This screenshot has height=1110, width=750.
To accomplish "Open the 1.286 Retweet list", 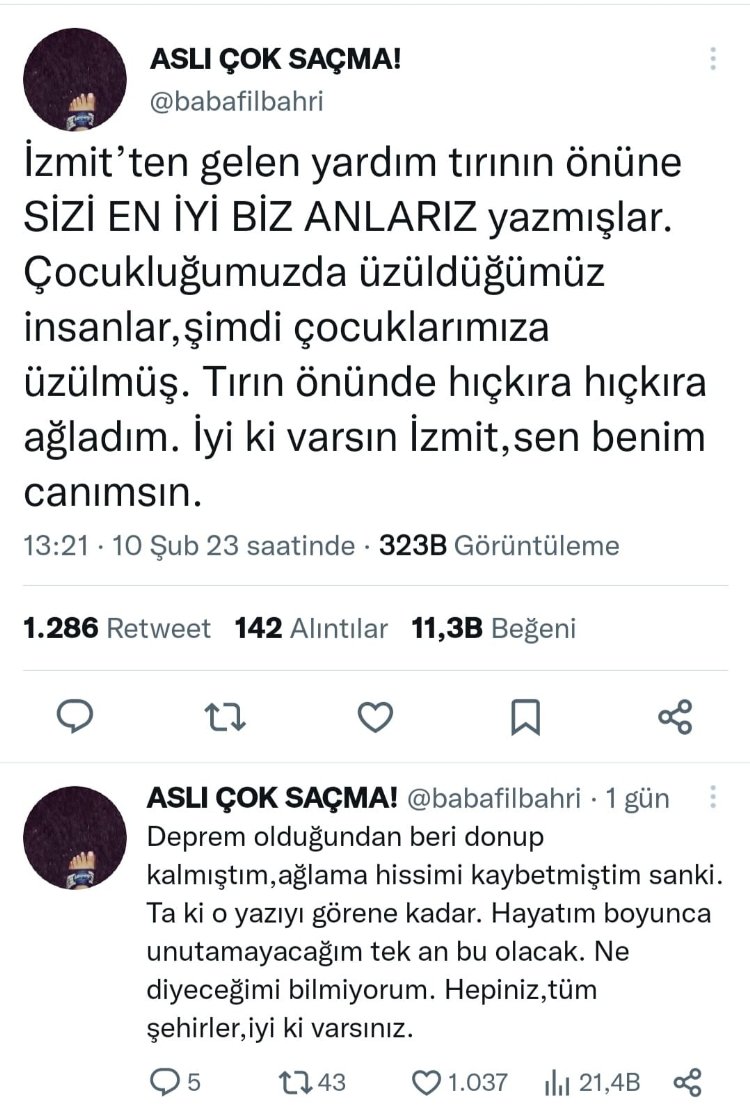I will (x=117, y=628).
